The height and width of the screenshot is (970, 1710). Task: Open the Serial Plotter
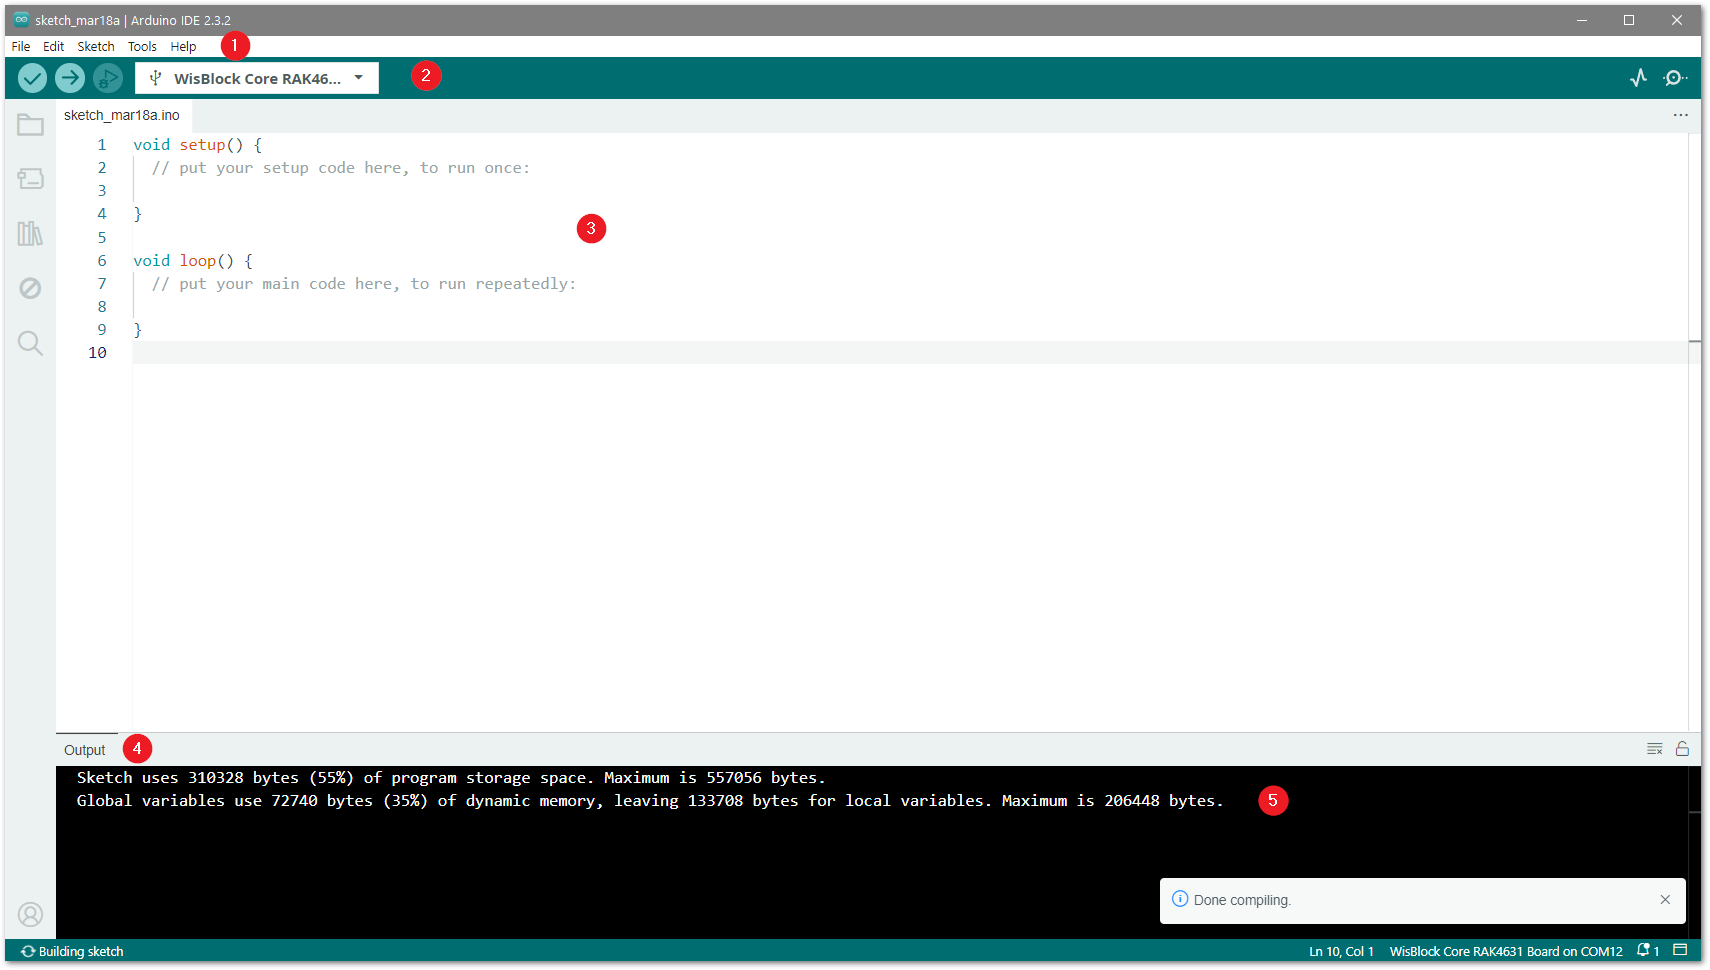tap(1638, 78)
